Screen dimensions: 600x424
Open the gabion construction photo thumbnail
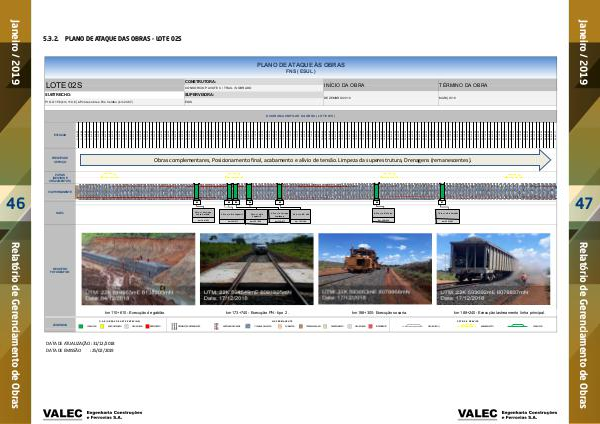click(138, 270)
